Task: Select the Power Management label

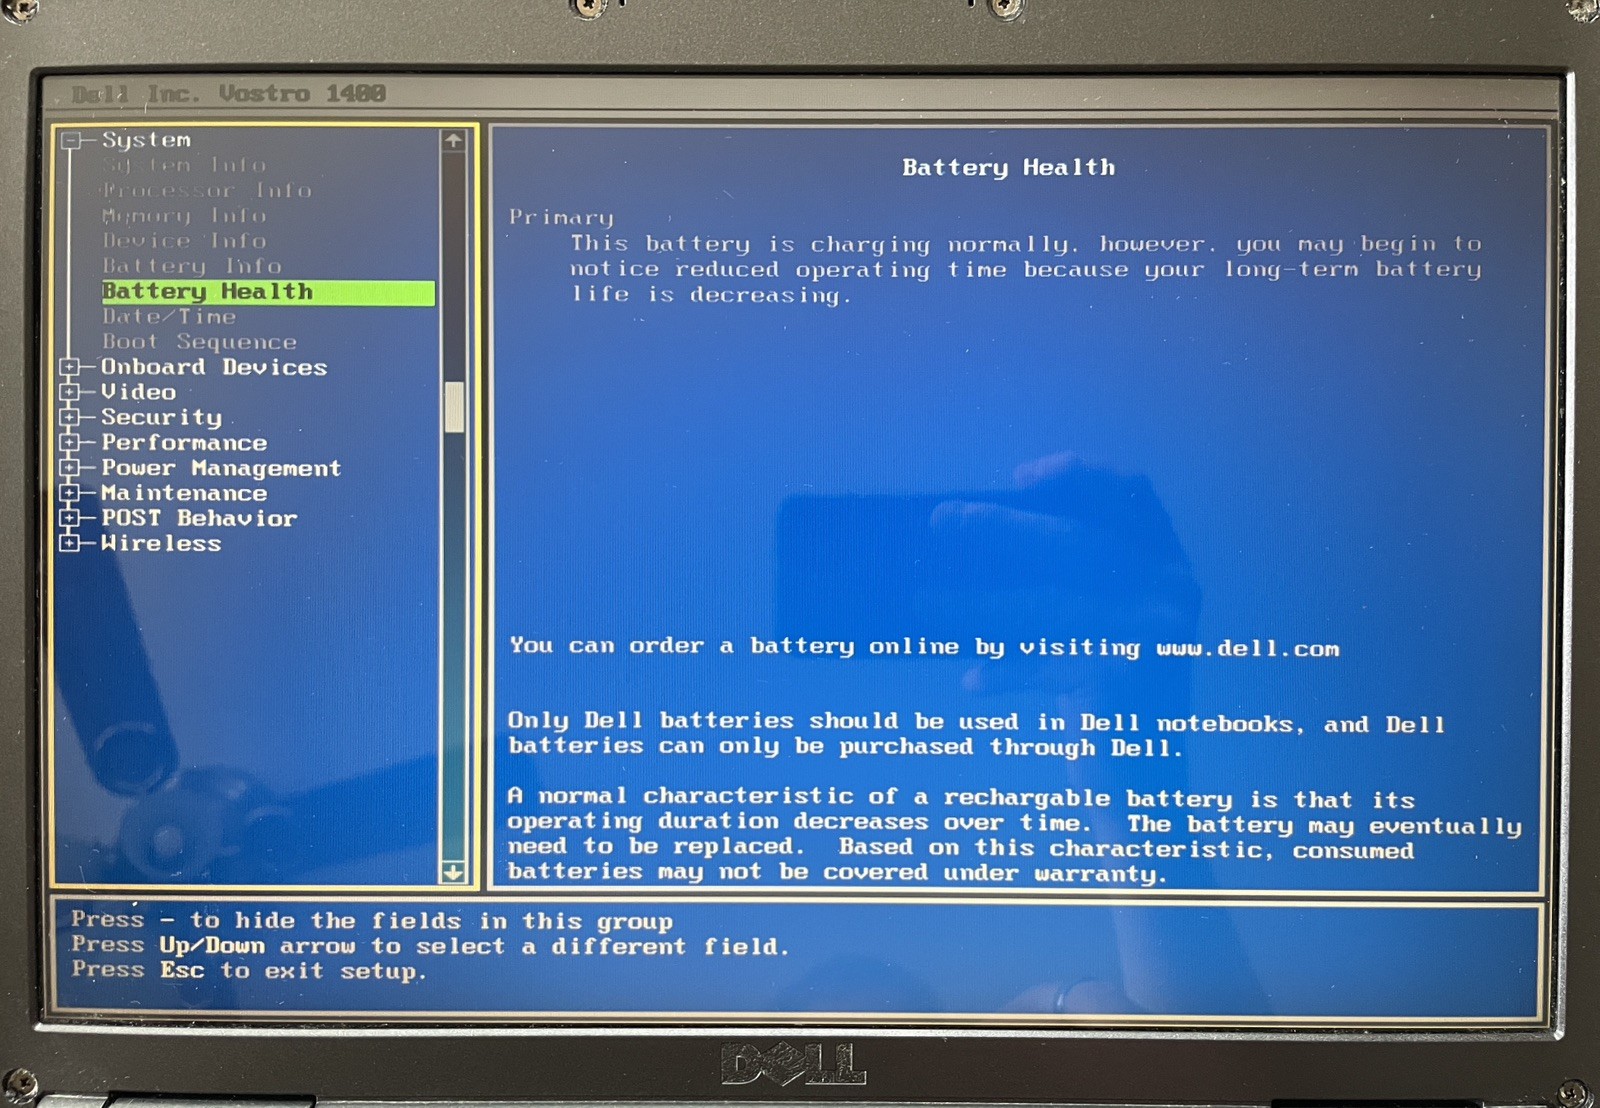Action: (221, 468)
